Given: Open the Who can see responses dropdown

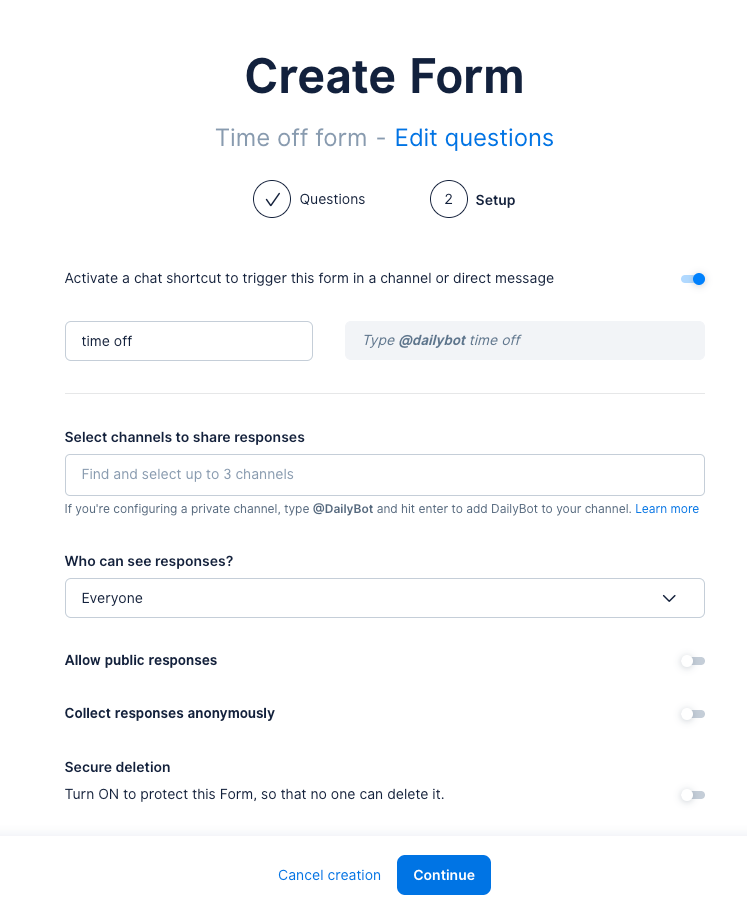Looking at the screenshot, I should click(384, 598).
